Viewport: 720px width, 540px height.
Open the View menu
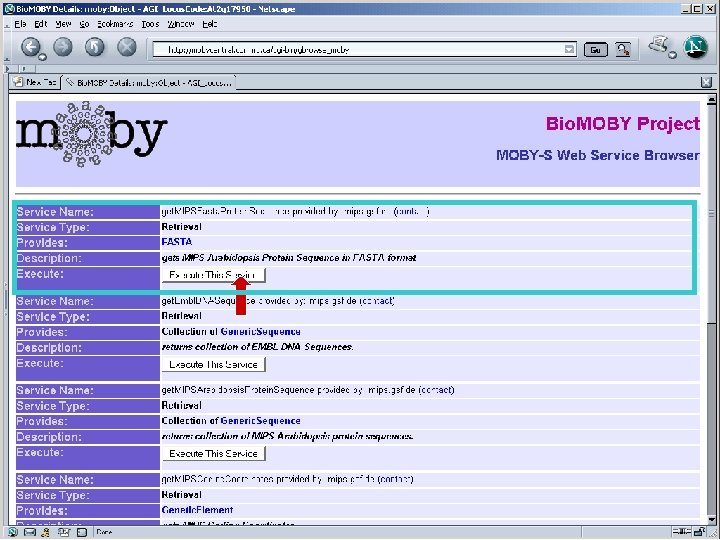coord(63,24)
